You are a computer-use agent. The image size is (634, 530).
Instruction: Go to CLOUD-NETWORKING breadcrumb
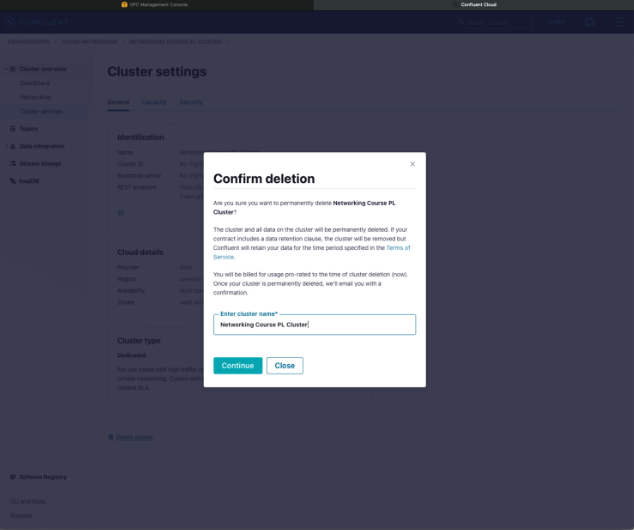pos(89,42)
